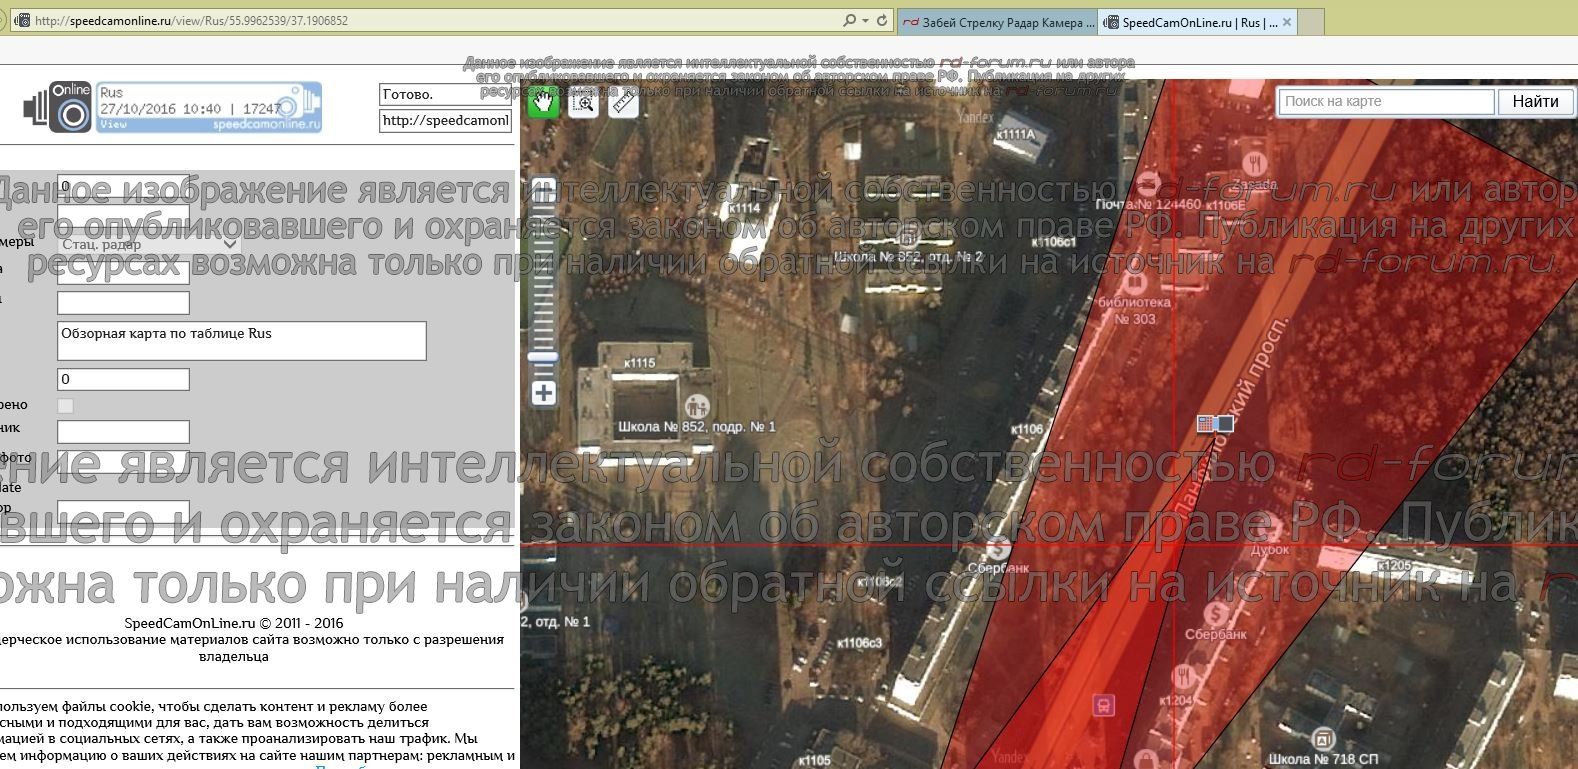Open the Стац. радар camera type dropdown
The image size is (1578, 769).
(x=149, y=244)
